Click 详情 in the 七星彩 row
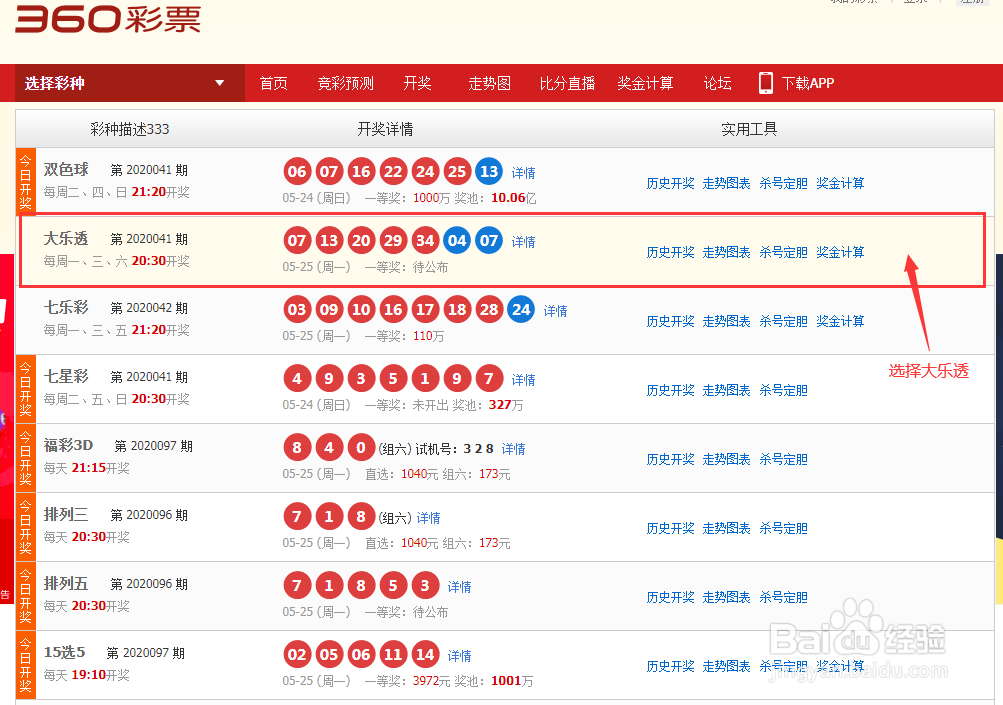The width and height of the screenshot is (1003, 705). click(523, 380)
